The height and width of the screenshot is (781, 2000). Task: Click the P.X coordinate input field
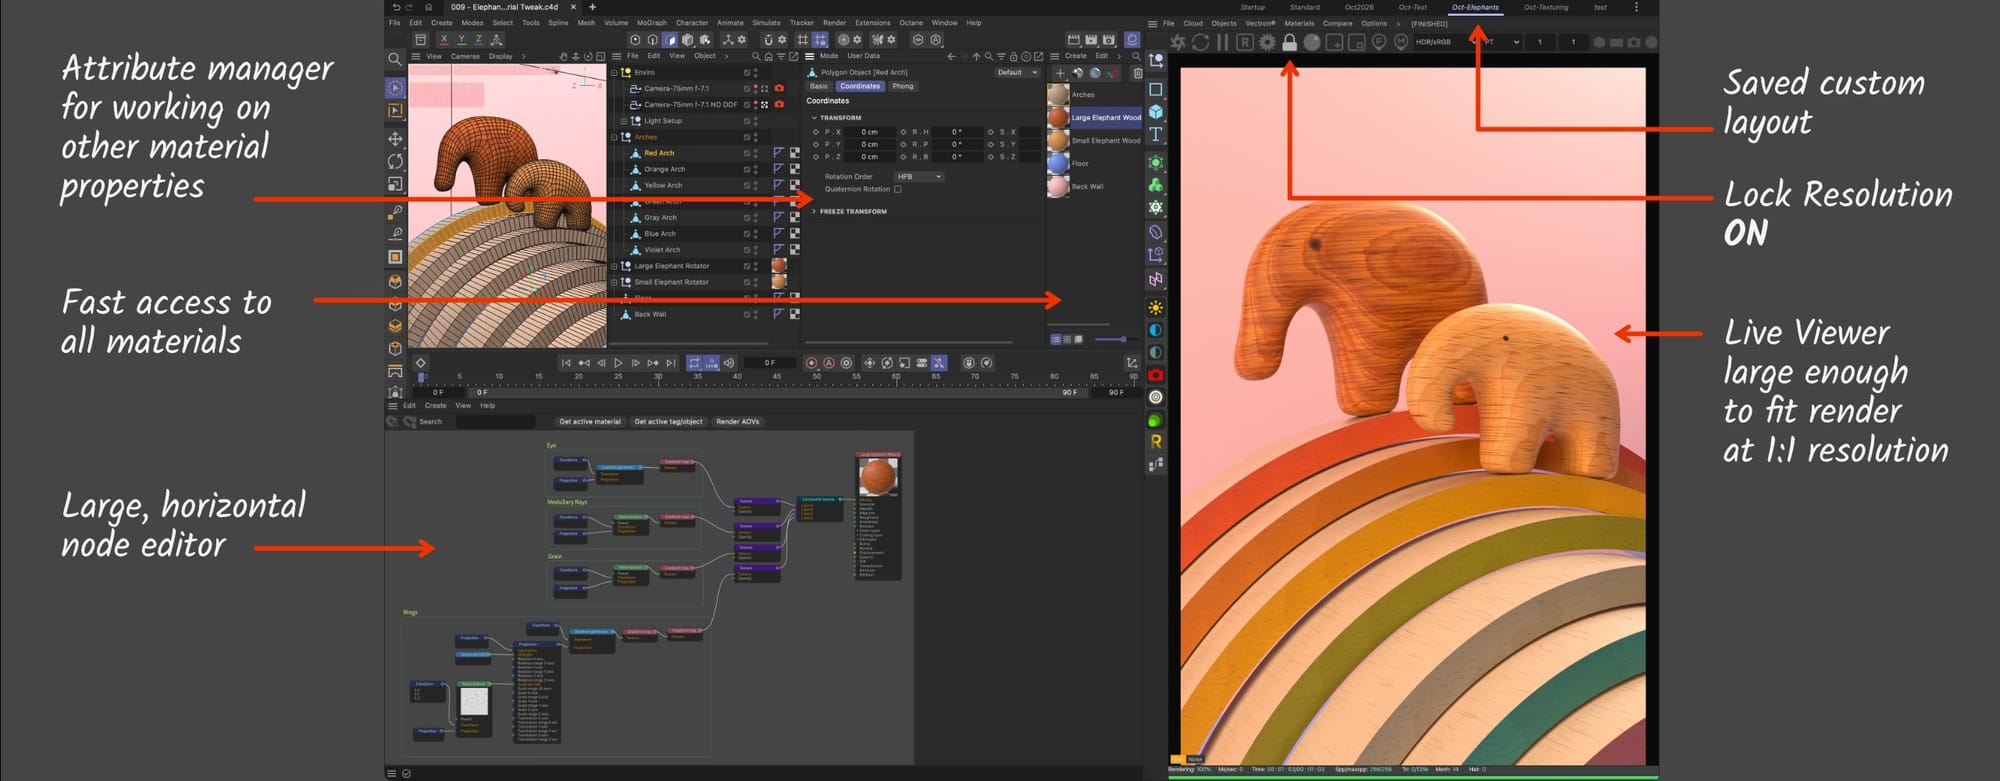pos(868,132)
